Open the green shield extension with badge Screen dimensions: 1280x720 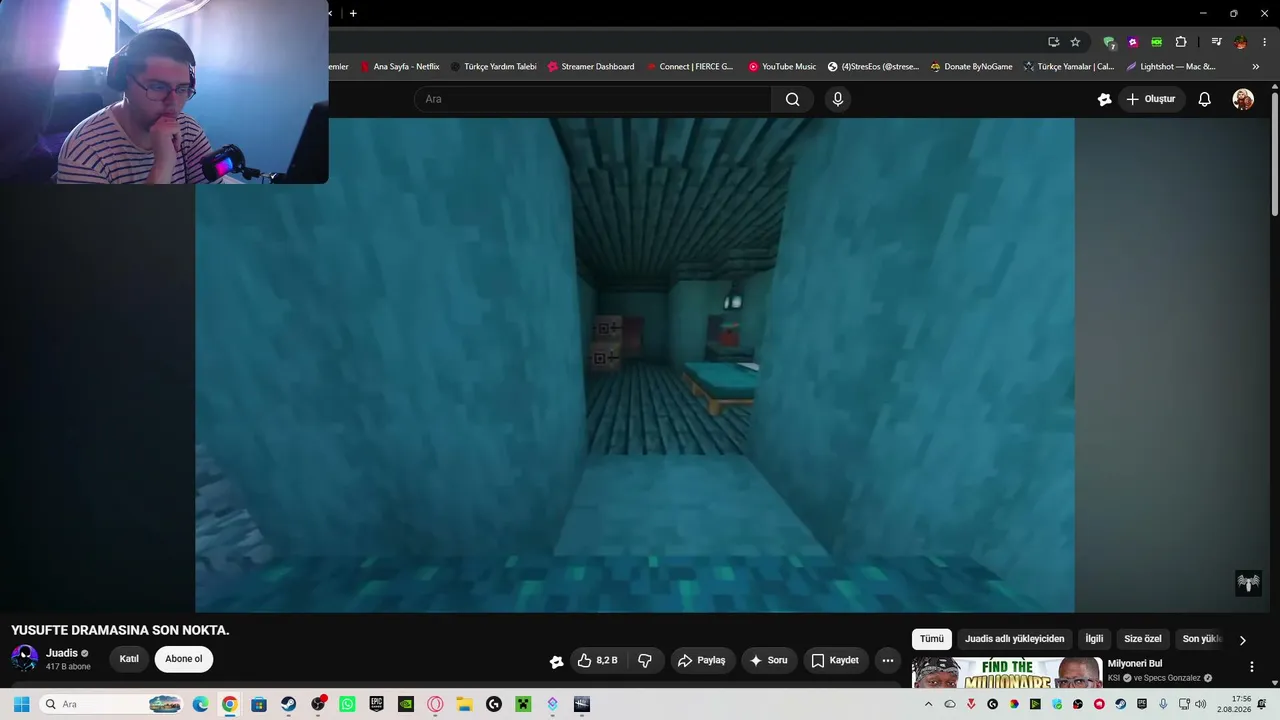(x=1109, y=42)
